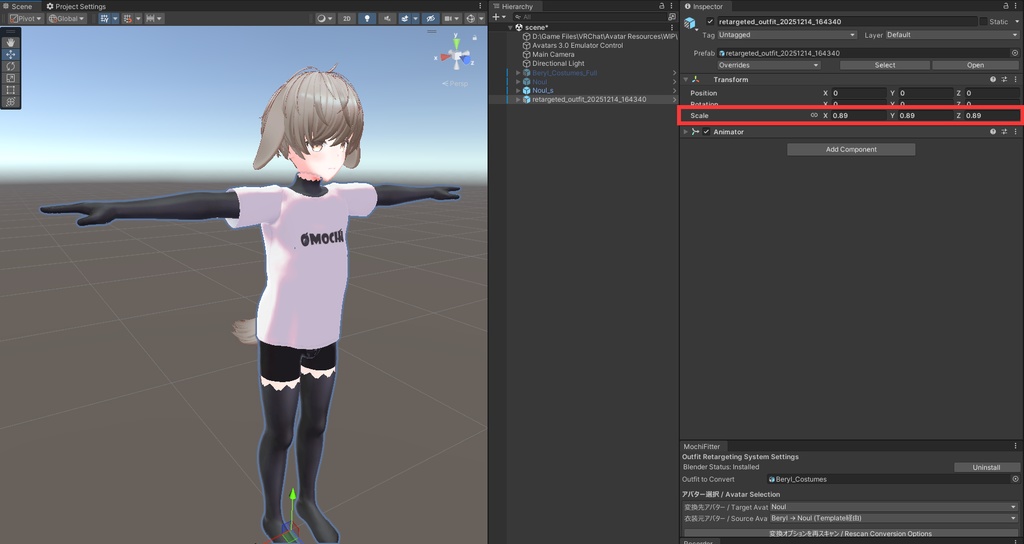1024x544 pixels.
Task: Click the Prefab field object picker circle
Action: pos(1015,53)
